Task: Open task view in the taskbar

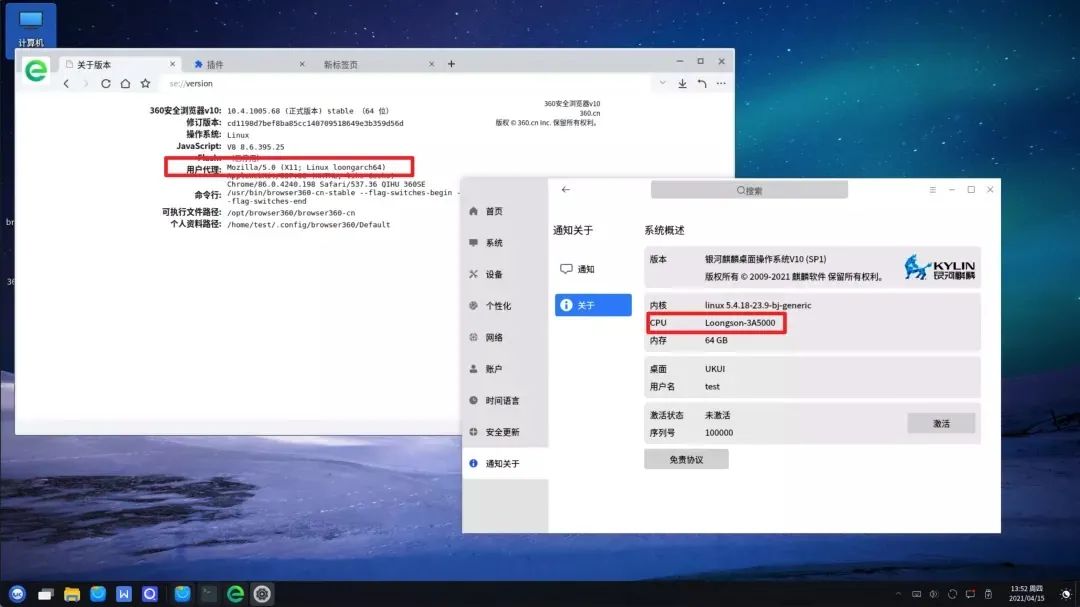Action: 45,594
